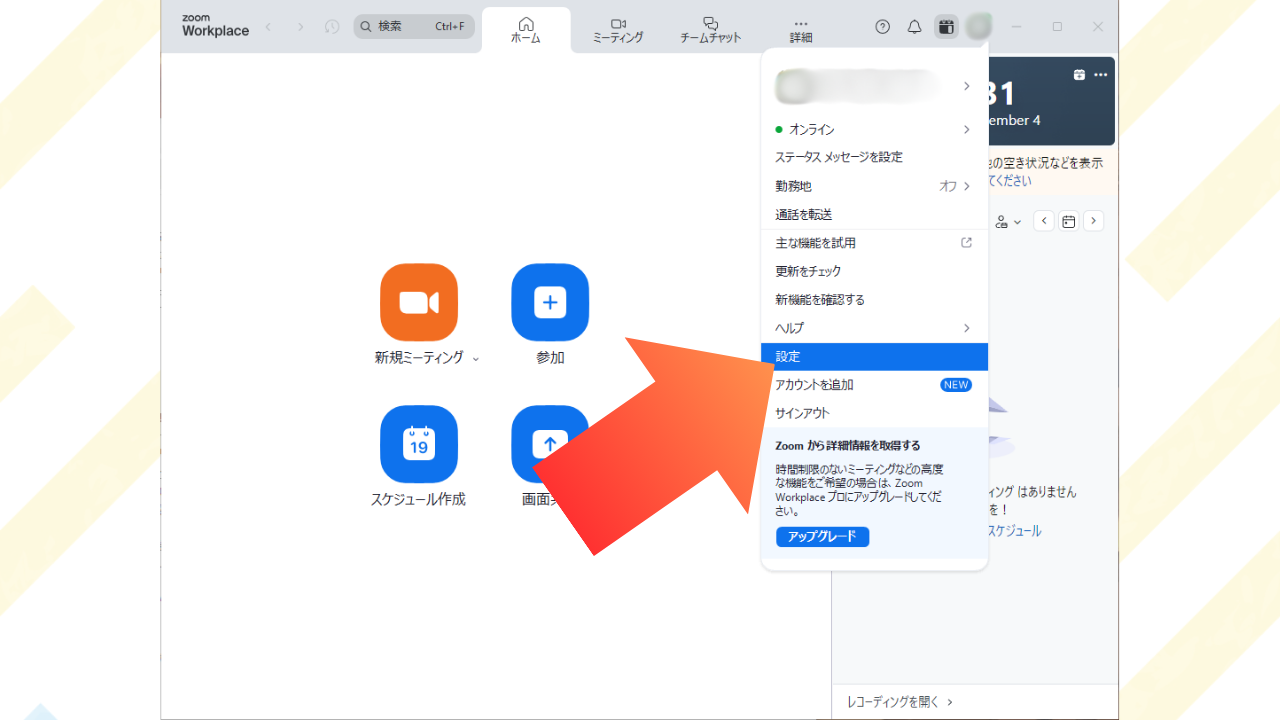Open the Help question mark icon in title bar
The image size is (1280, 720).
point(882,27)
